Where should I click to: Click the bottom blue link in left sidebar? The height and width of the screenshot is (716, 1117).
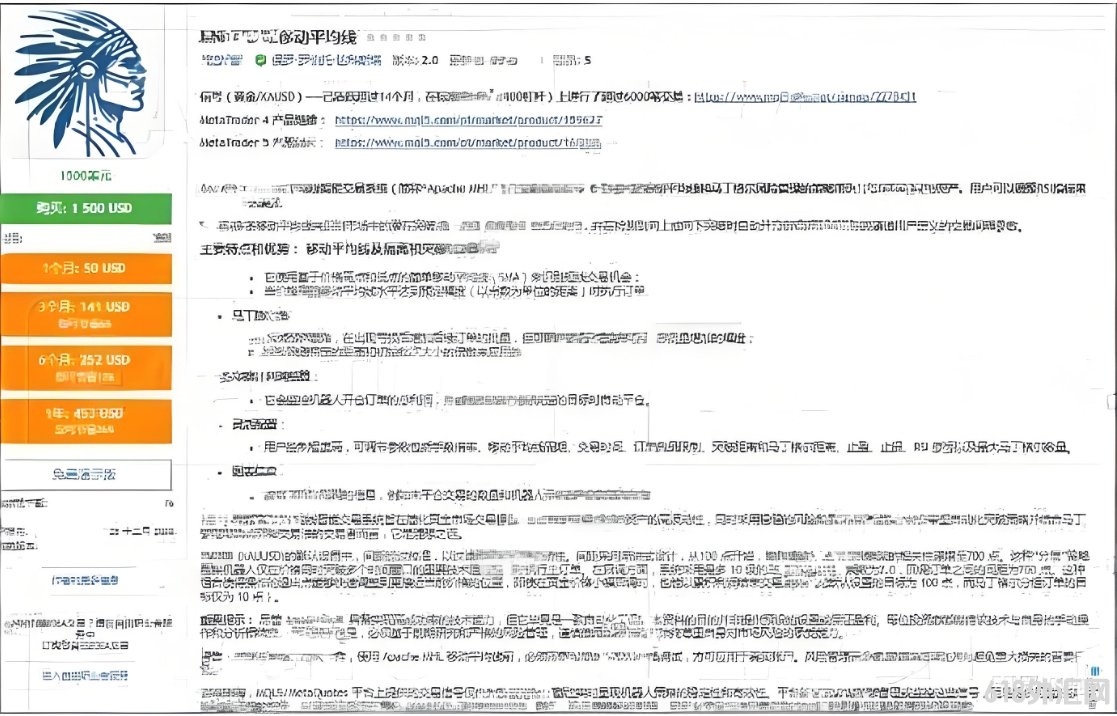click(85, 675)
